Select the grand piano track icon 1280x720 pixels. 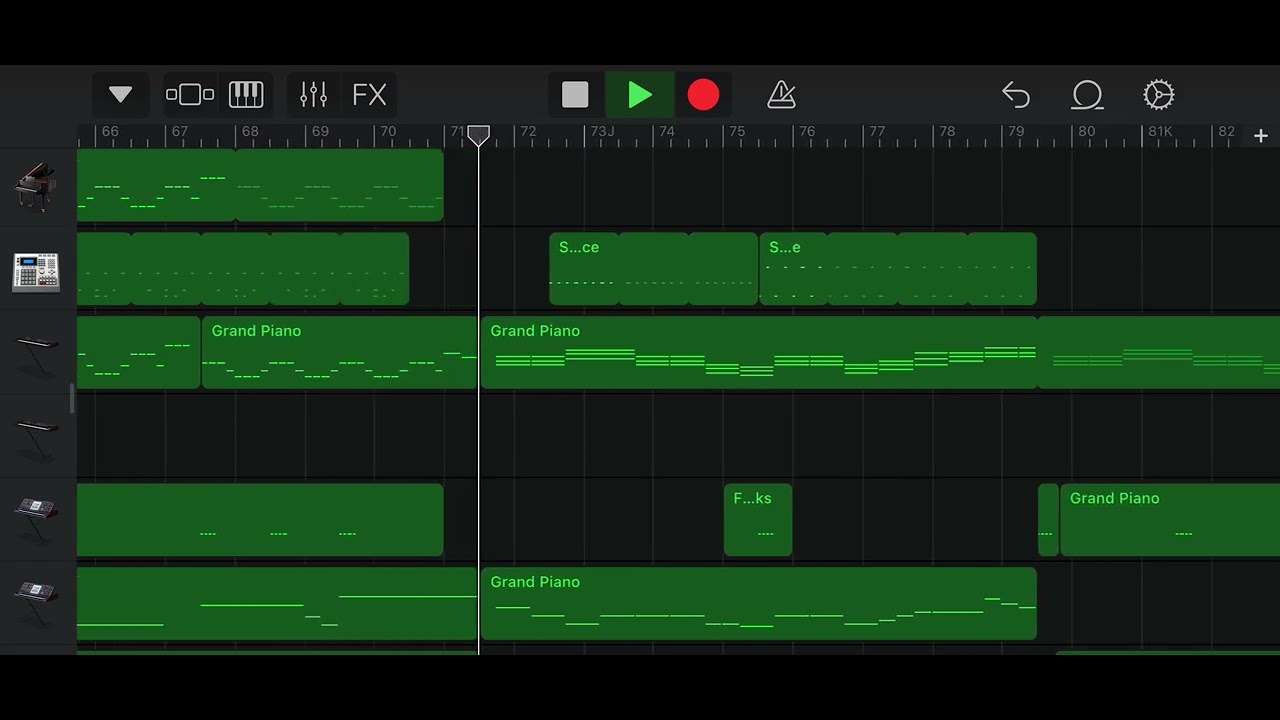pyautogui.click(x=36, y=186)
